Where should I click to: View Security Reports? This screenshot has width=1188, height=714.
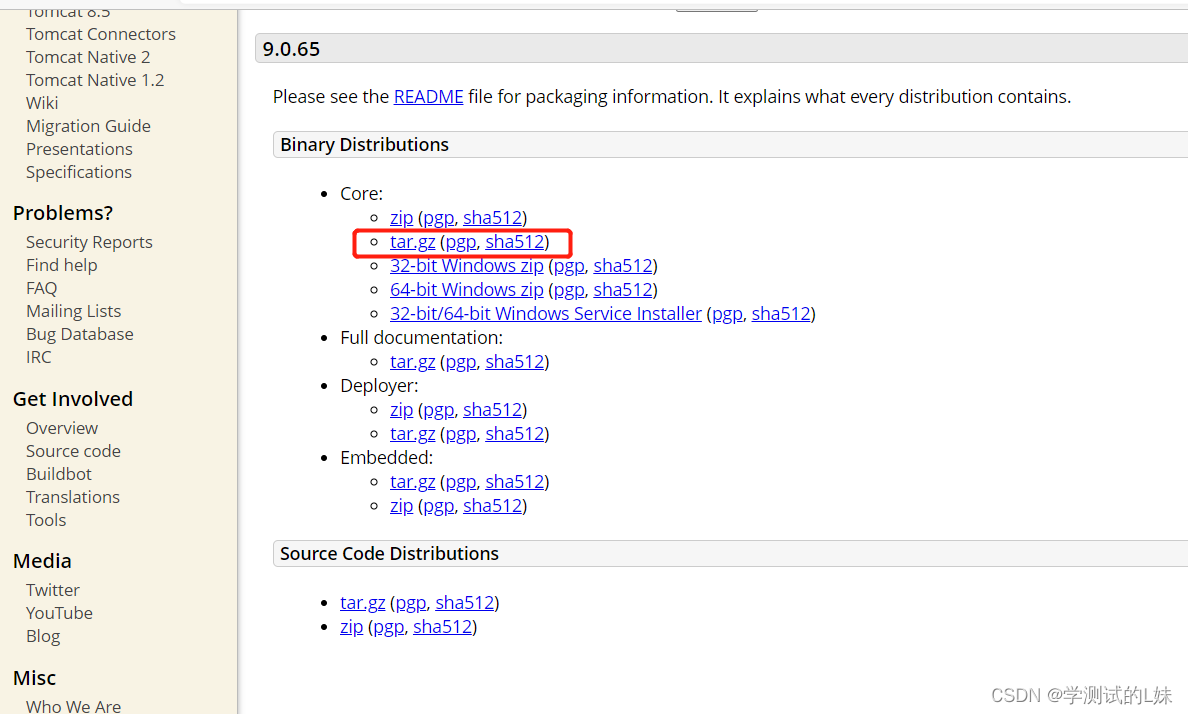pyautogui.click(x=89, y=242)
